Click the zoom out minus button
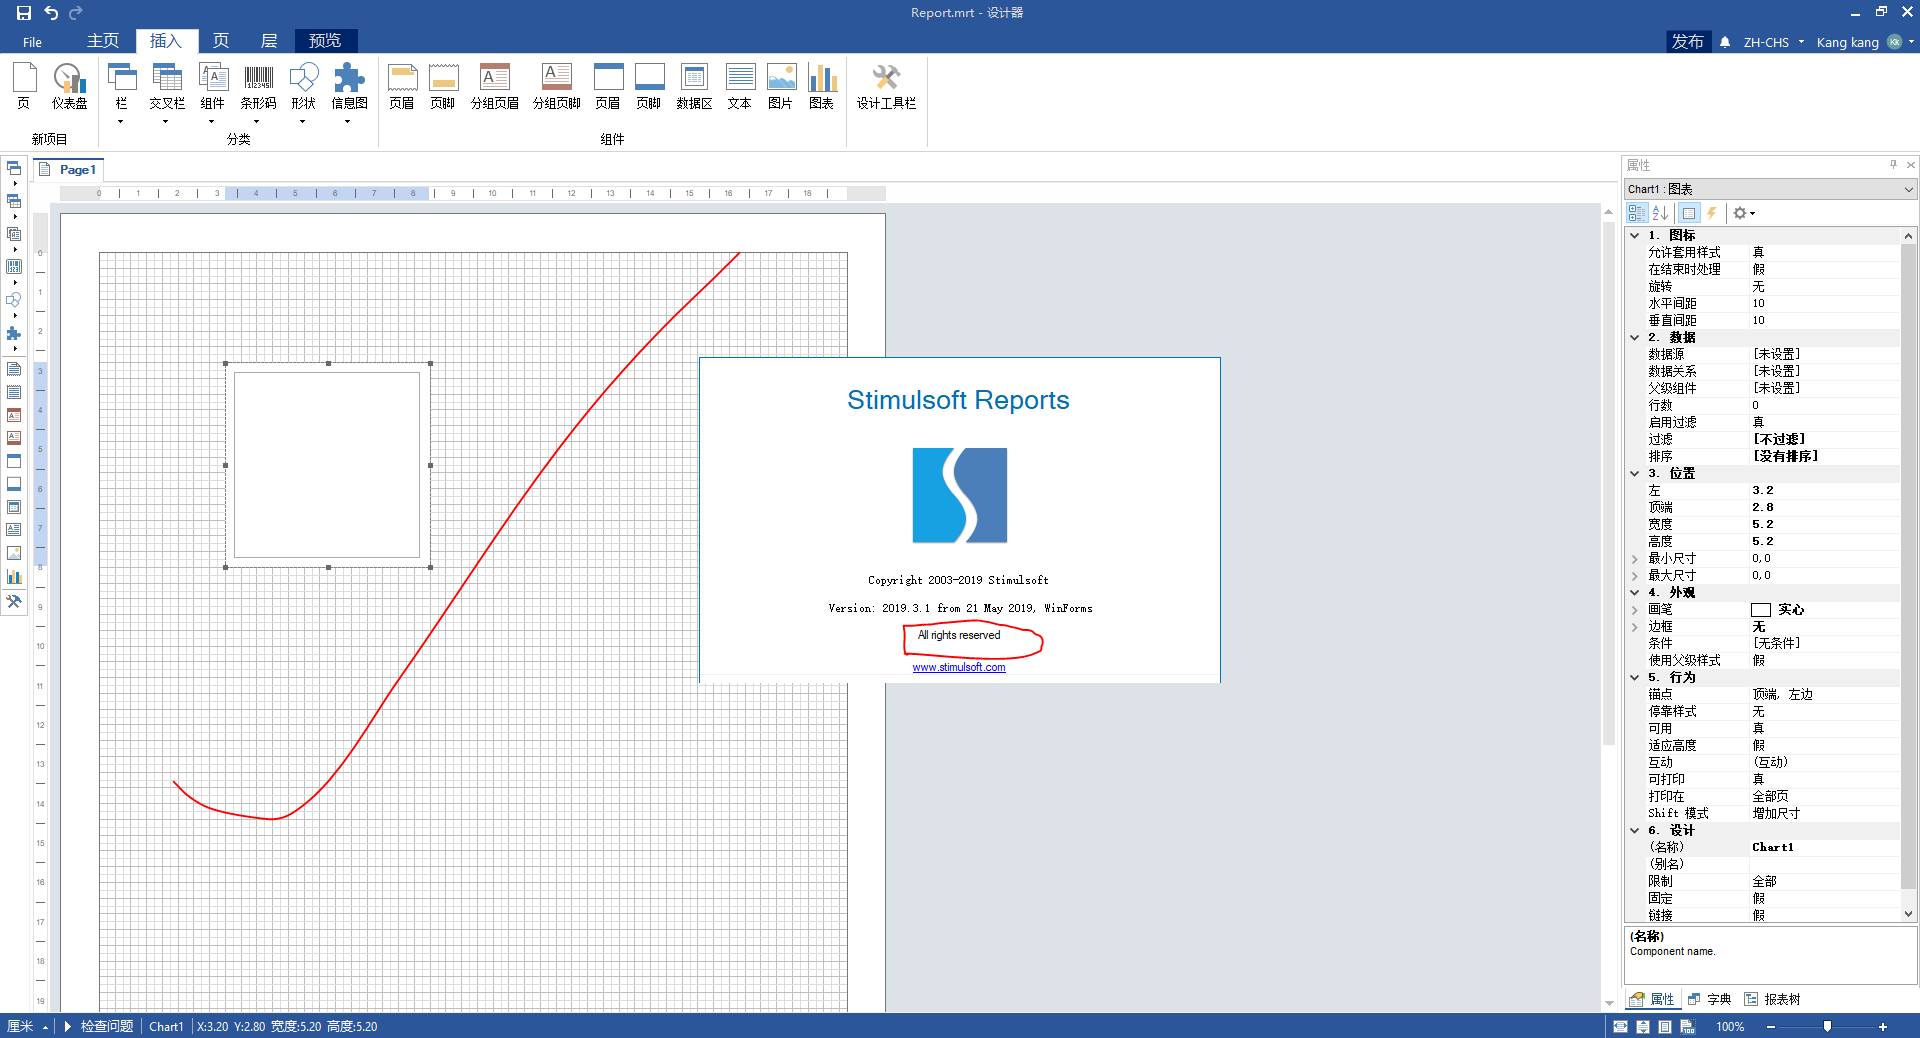This screenshot has width=1920, height=1038. tap(1771, 1027)
